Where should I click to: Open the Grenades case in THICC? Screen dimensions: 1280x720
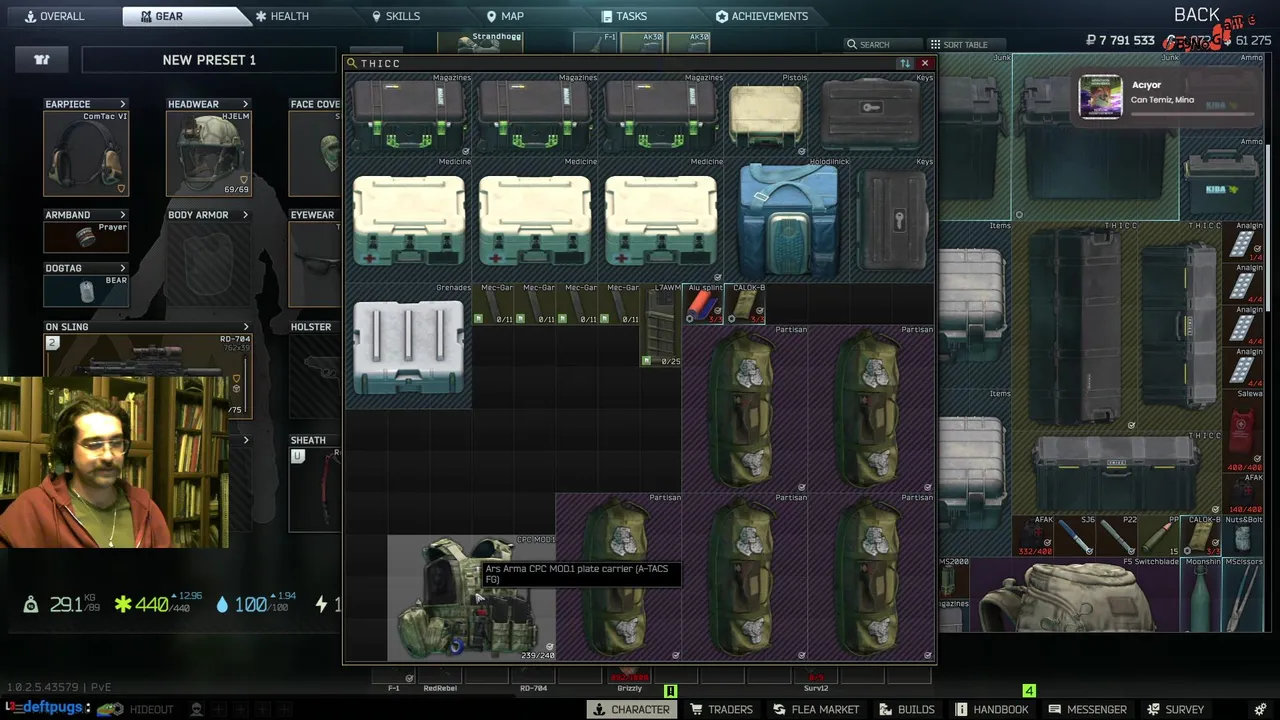click(408, 345)
